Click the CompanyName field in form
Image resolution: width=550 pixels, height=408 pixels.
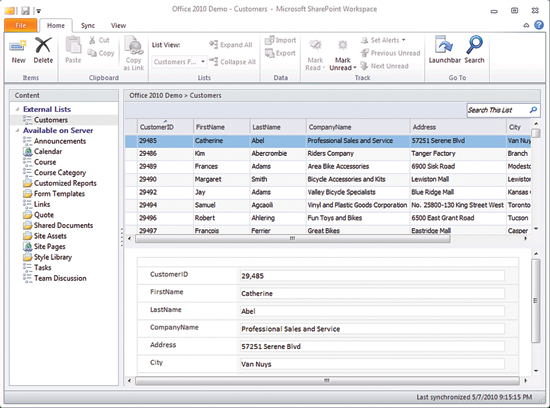click(x=372, y=329)
